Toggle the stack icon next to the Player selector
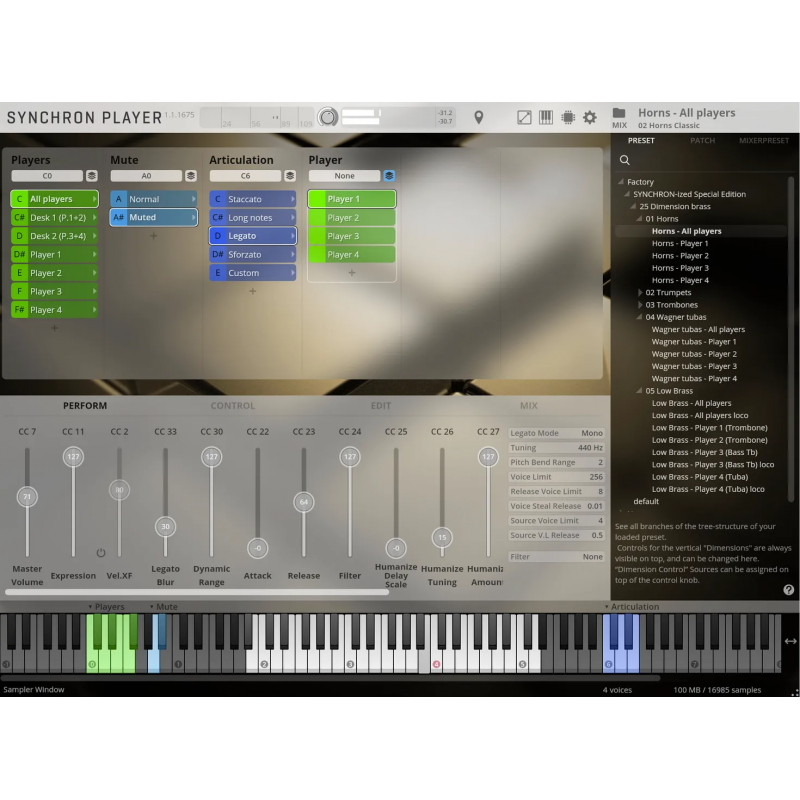This screenshot has width=800, height=800. (x=388, y=175)
